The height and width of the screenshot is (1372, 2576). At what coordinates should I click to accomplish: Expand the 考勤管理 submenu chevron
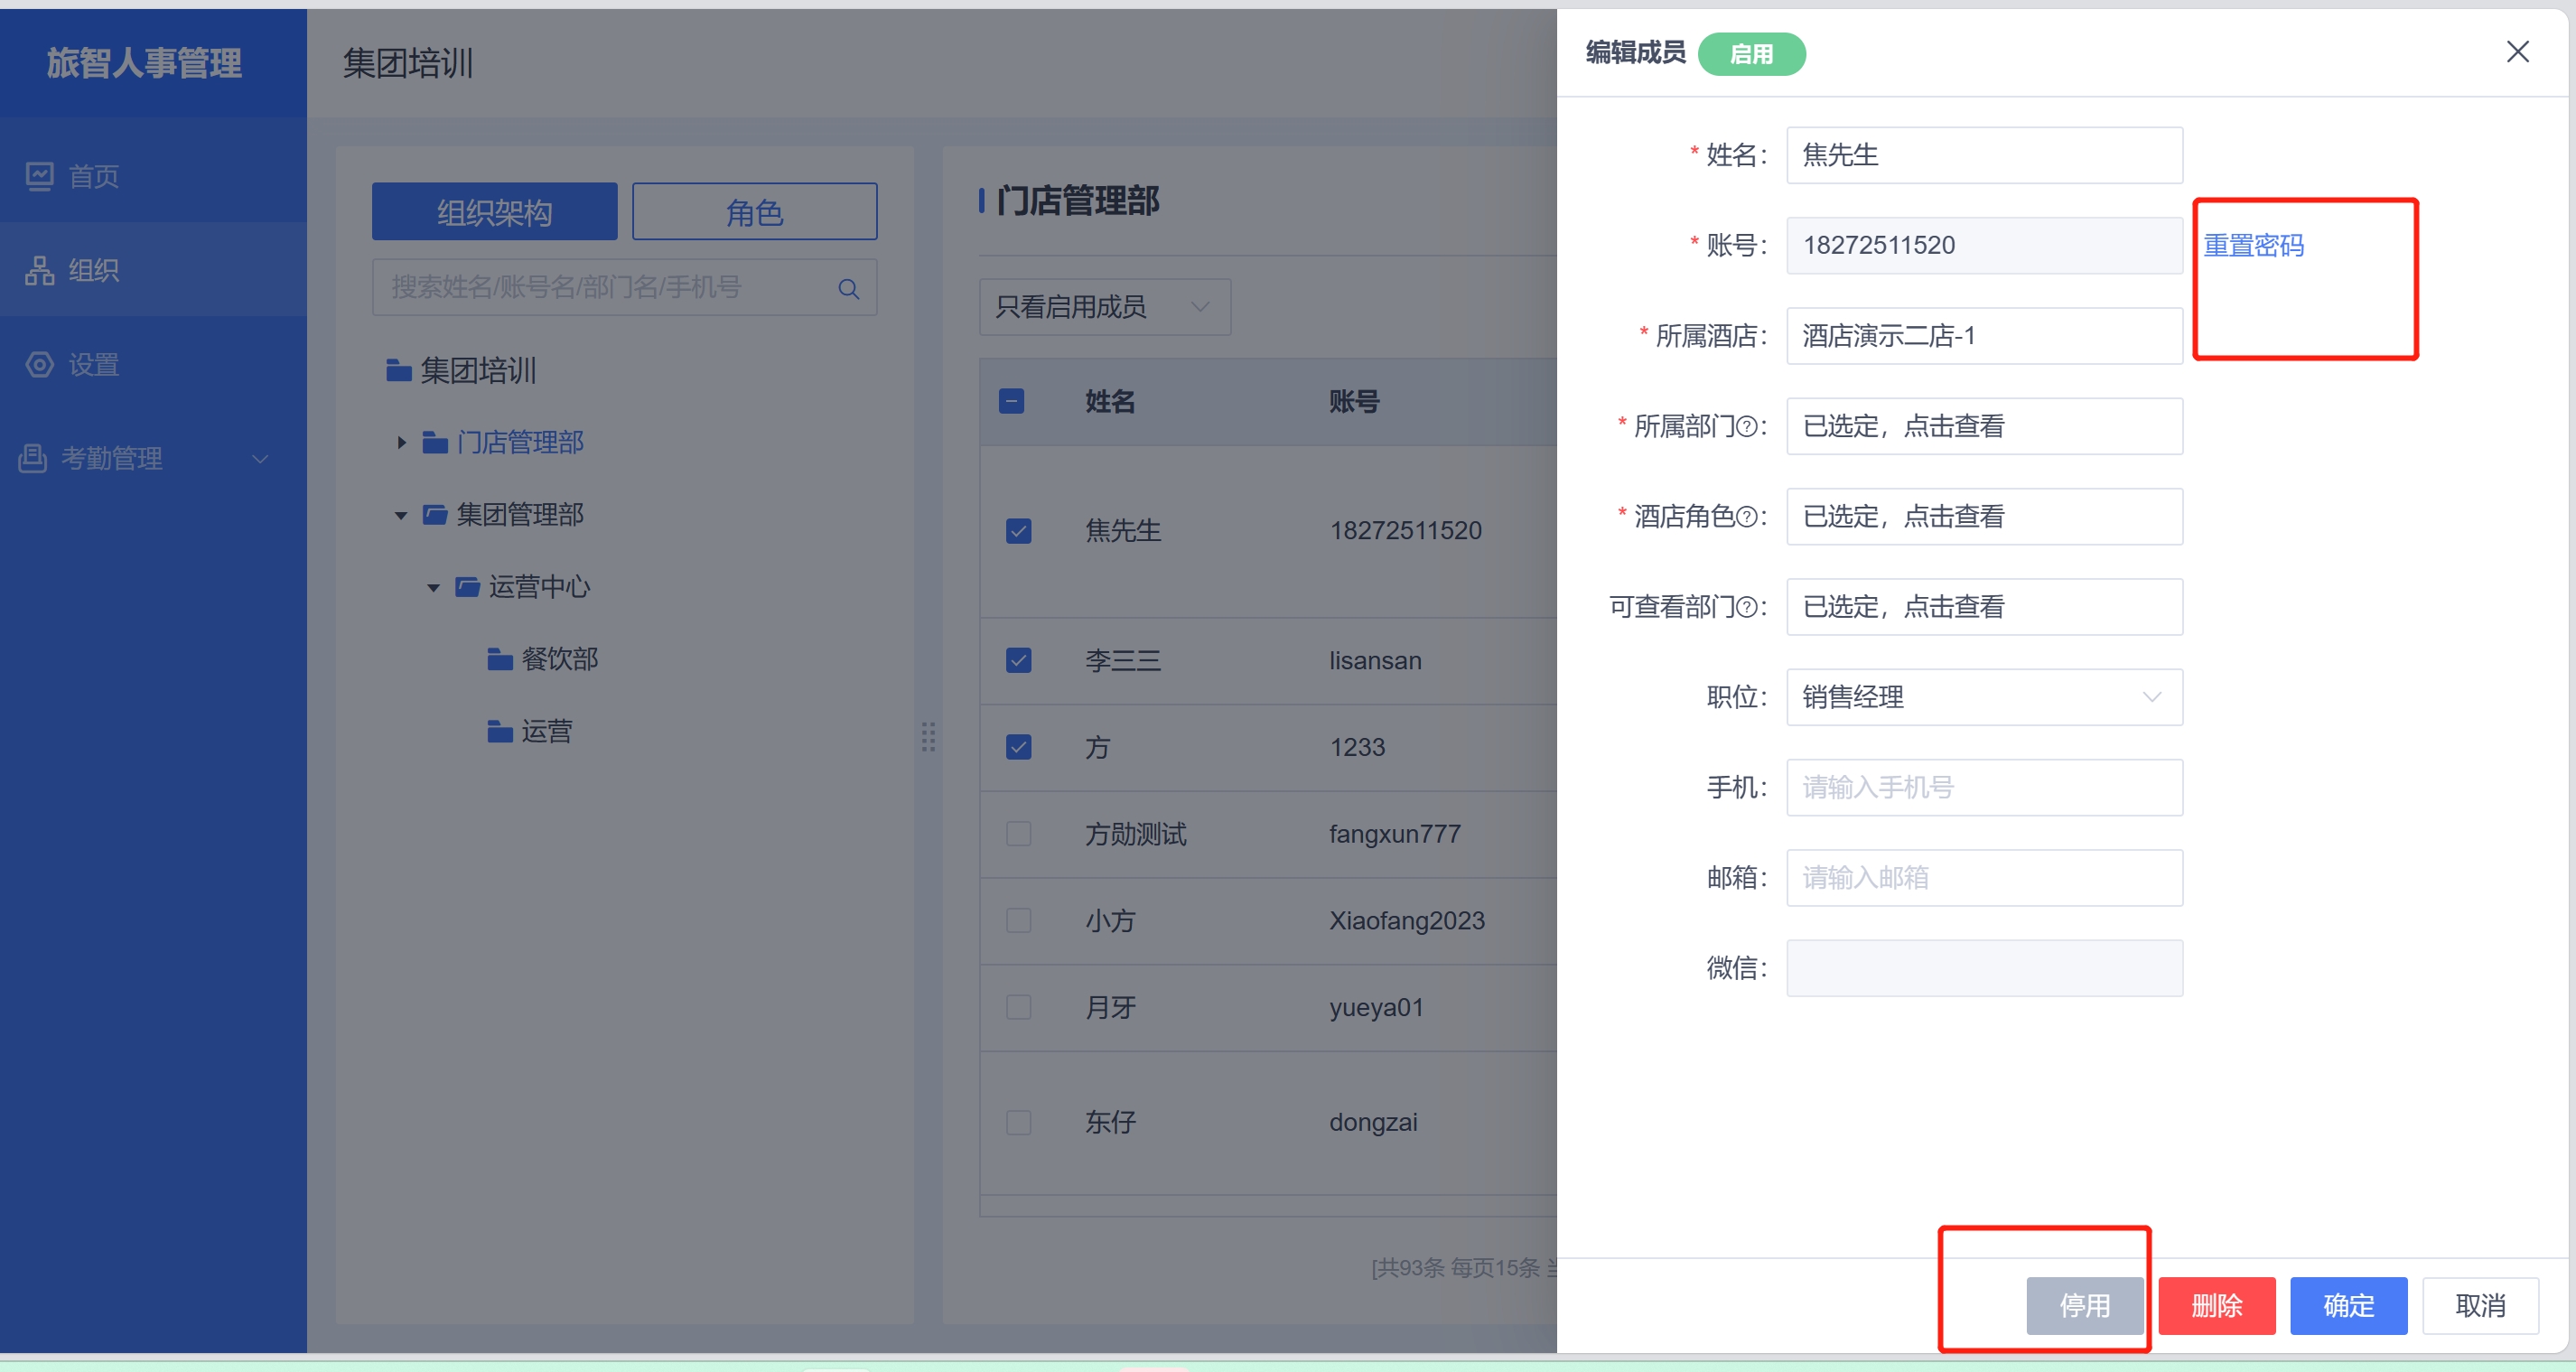coord(260,459)
